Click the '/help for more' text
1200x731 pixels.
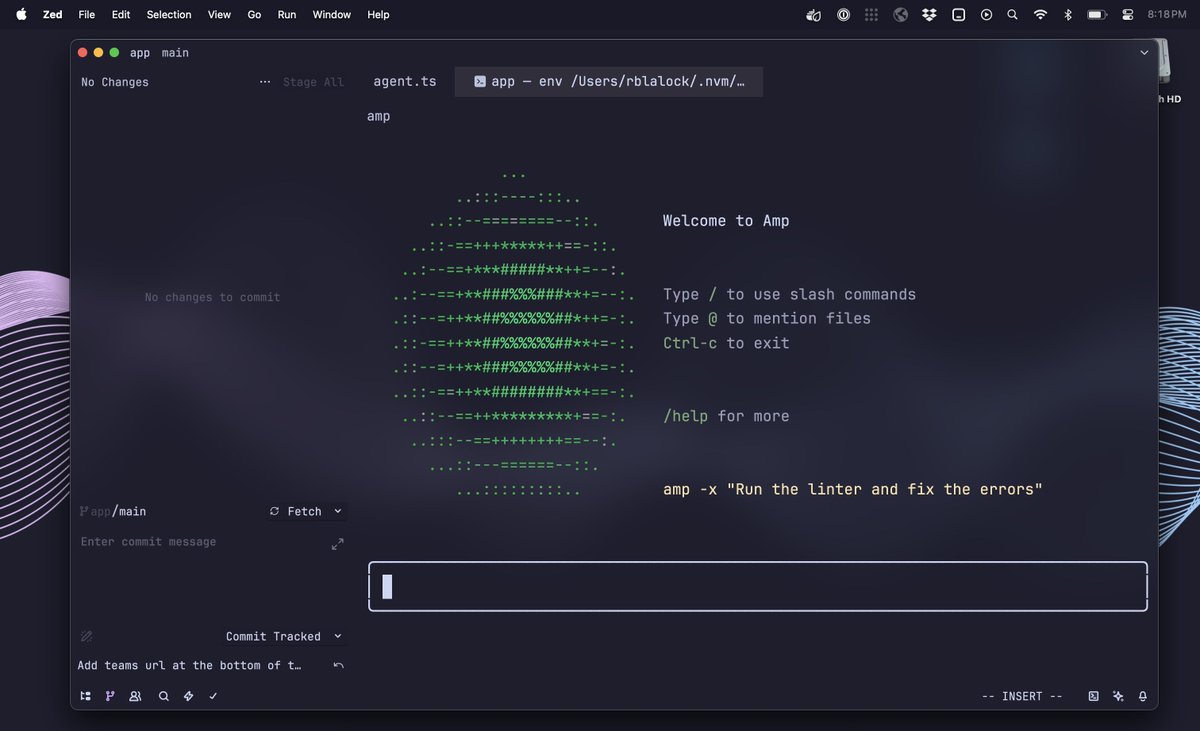coord(726,416)
